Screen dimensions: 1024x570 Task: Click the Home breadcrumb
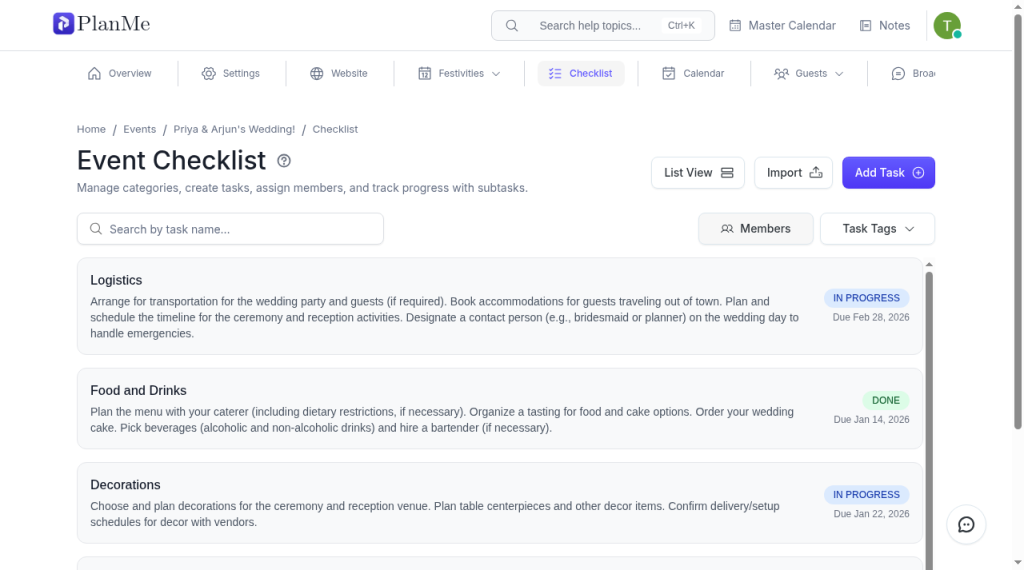[91, 129]
